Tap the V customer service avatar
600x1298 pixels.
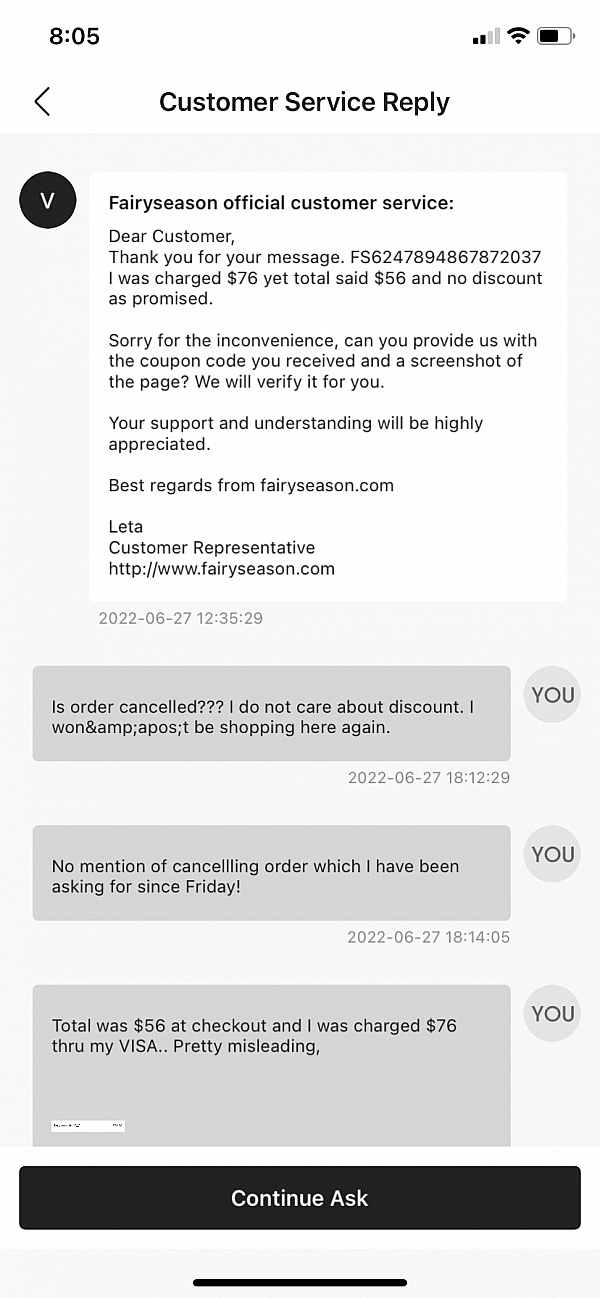tap(47, 200)
